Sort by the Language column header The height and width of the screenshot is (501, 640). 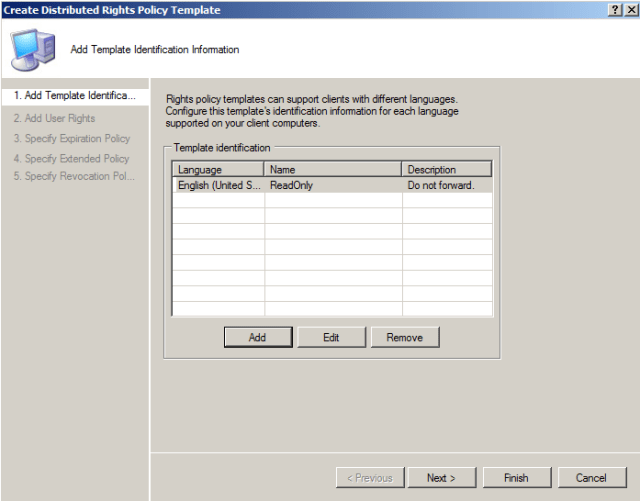[x=219, y=170]
